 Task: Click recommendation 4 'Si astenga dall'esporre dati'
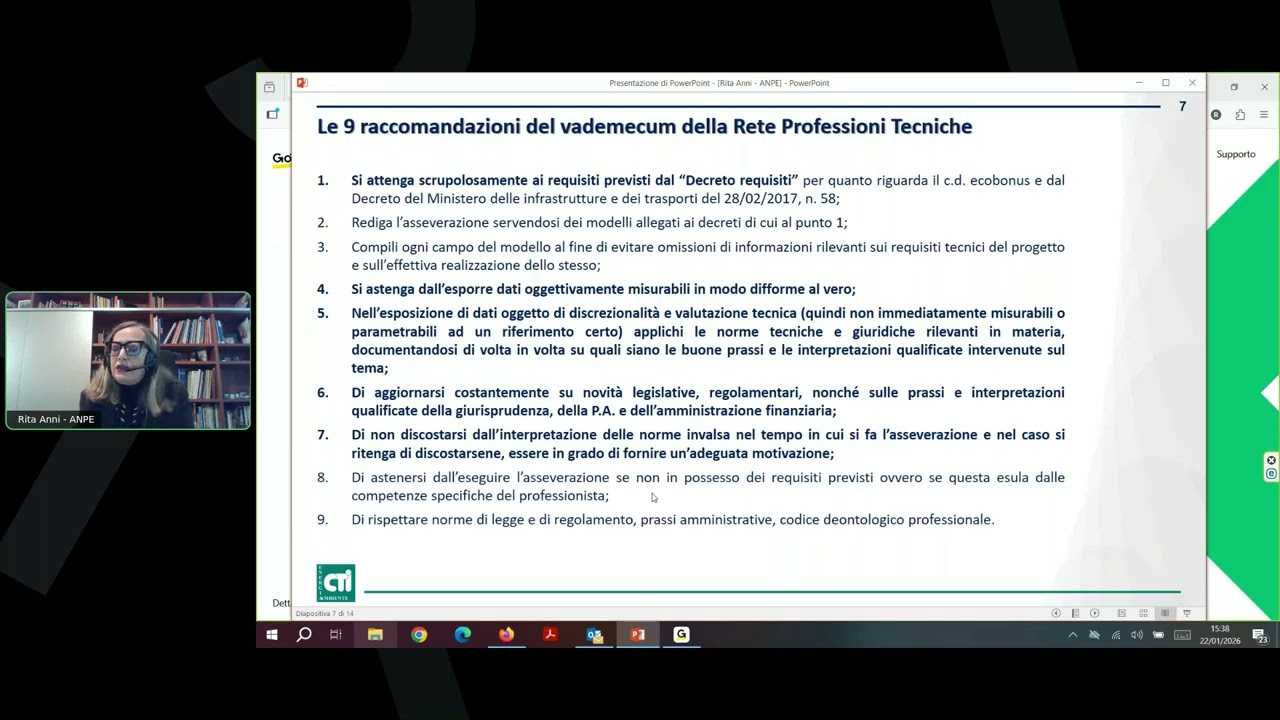coord(603,289)
